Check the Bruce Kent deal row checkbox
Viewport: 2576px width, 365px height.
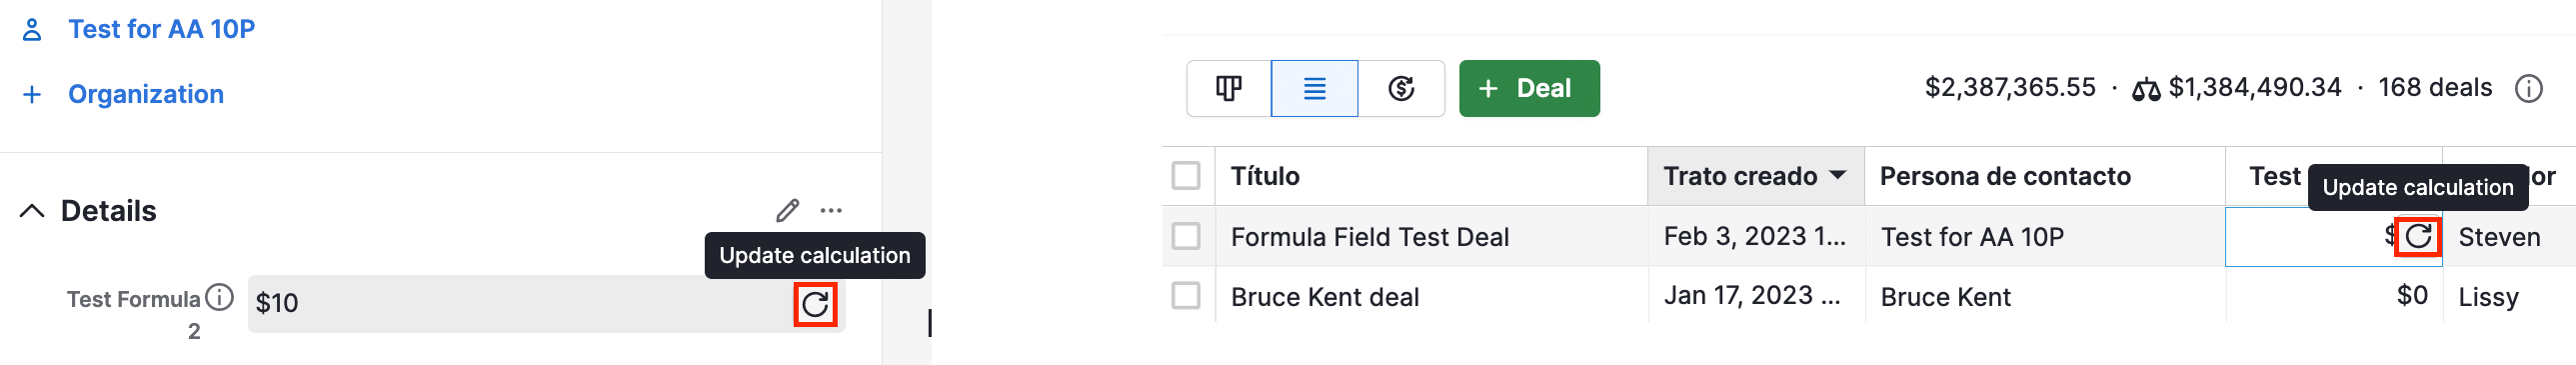[1186, 296]
